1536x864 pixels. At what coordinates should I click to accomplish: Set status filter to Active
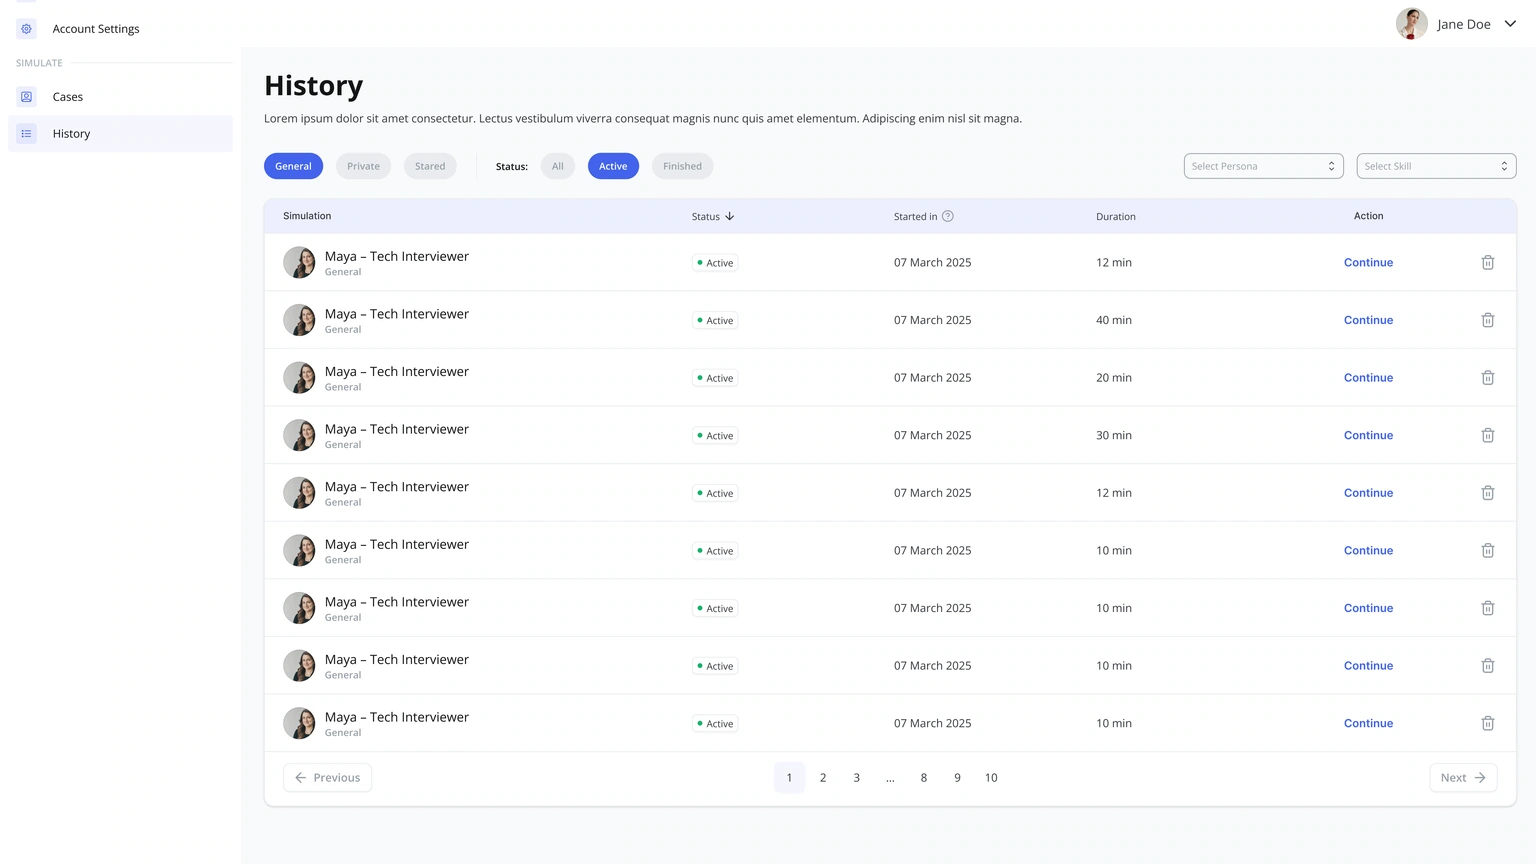pyautogui.click(x=613, y=166)
